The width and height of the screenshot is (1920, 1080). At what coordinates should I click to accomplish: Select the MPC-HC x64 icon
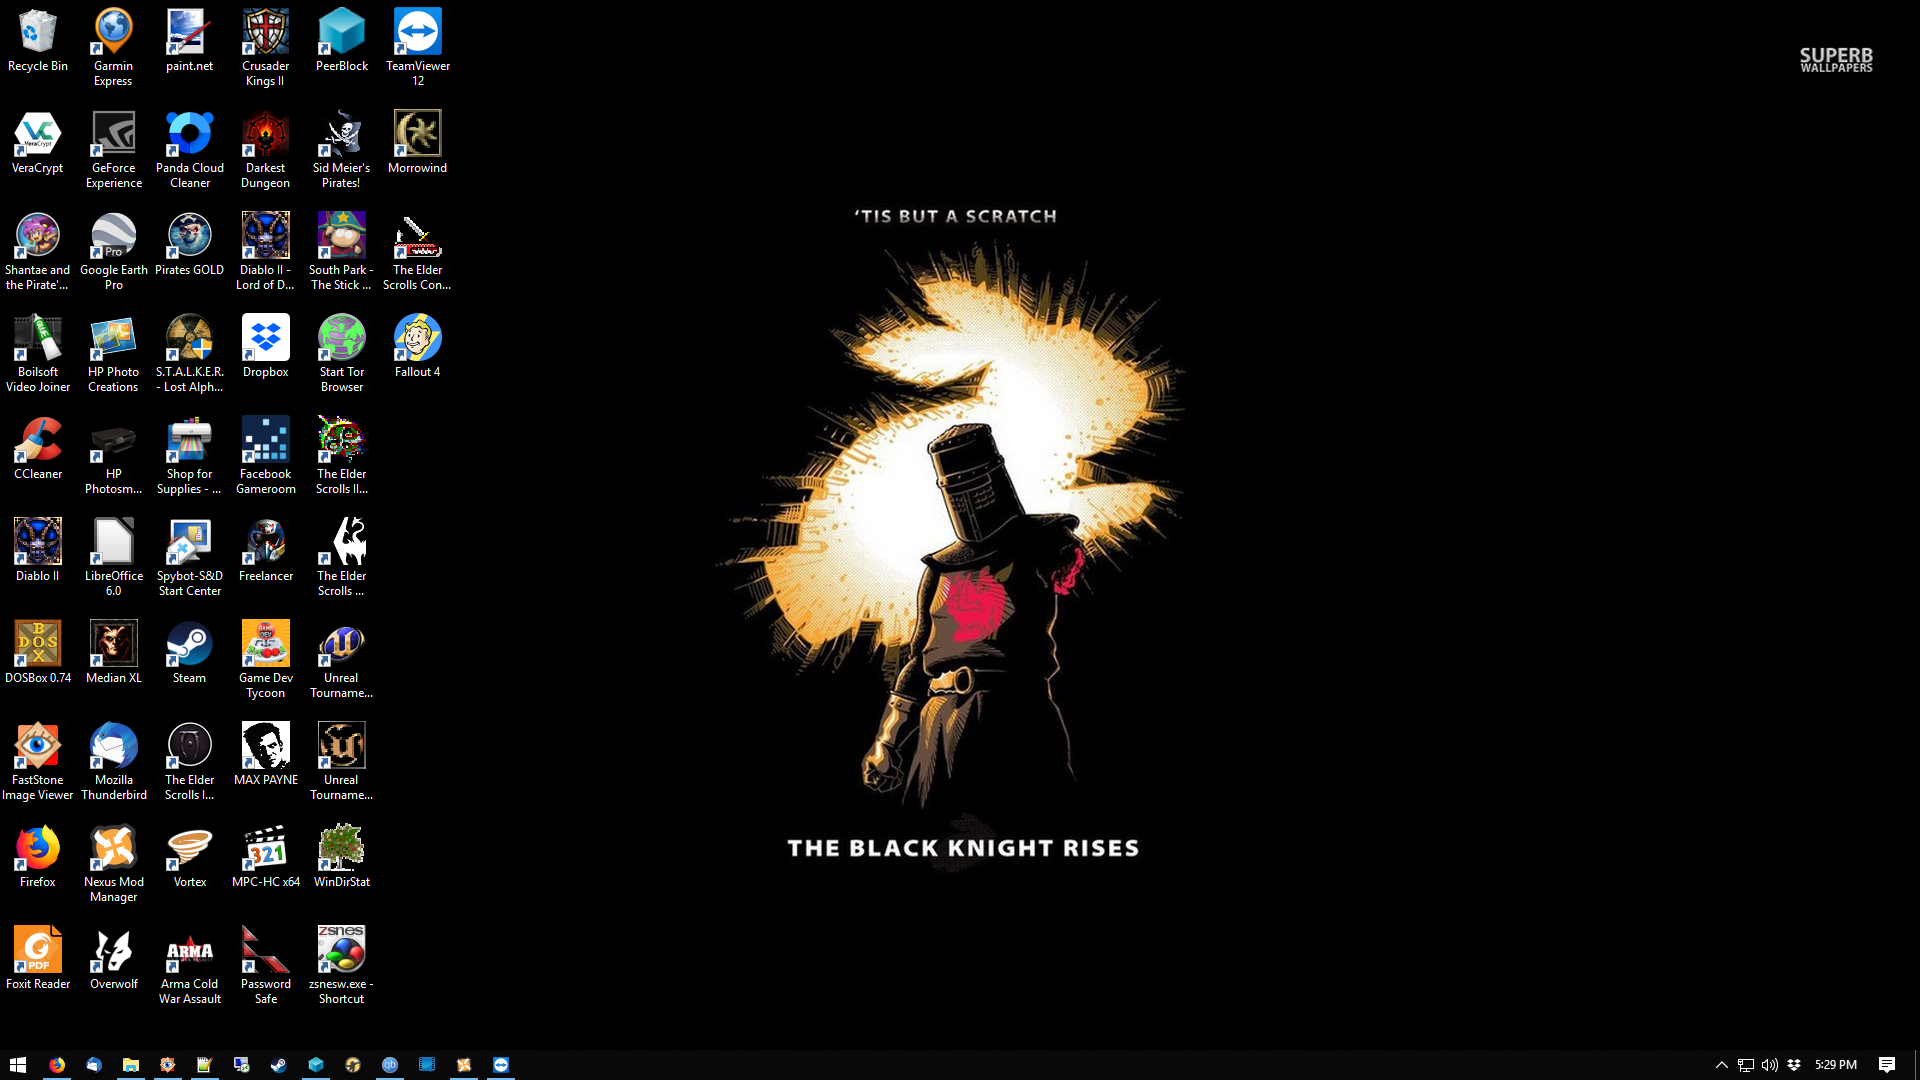[266, 858]
